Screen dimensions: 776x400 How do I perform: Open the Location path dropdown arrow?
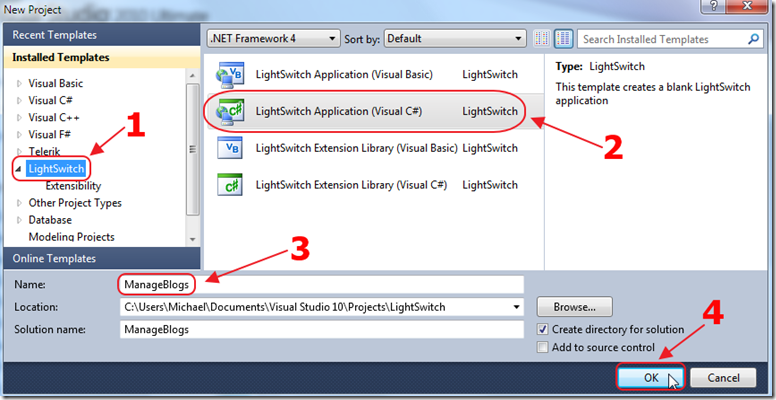pyautogui.click(x=517, y=307)
